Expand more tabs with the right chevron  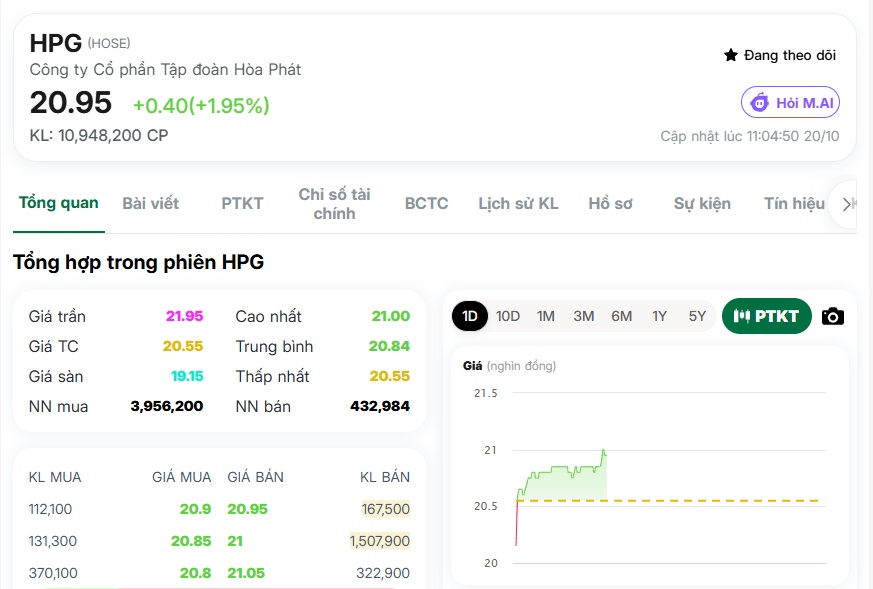846,204
